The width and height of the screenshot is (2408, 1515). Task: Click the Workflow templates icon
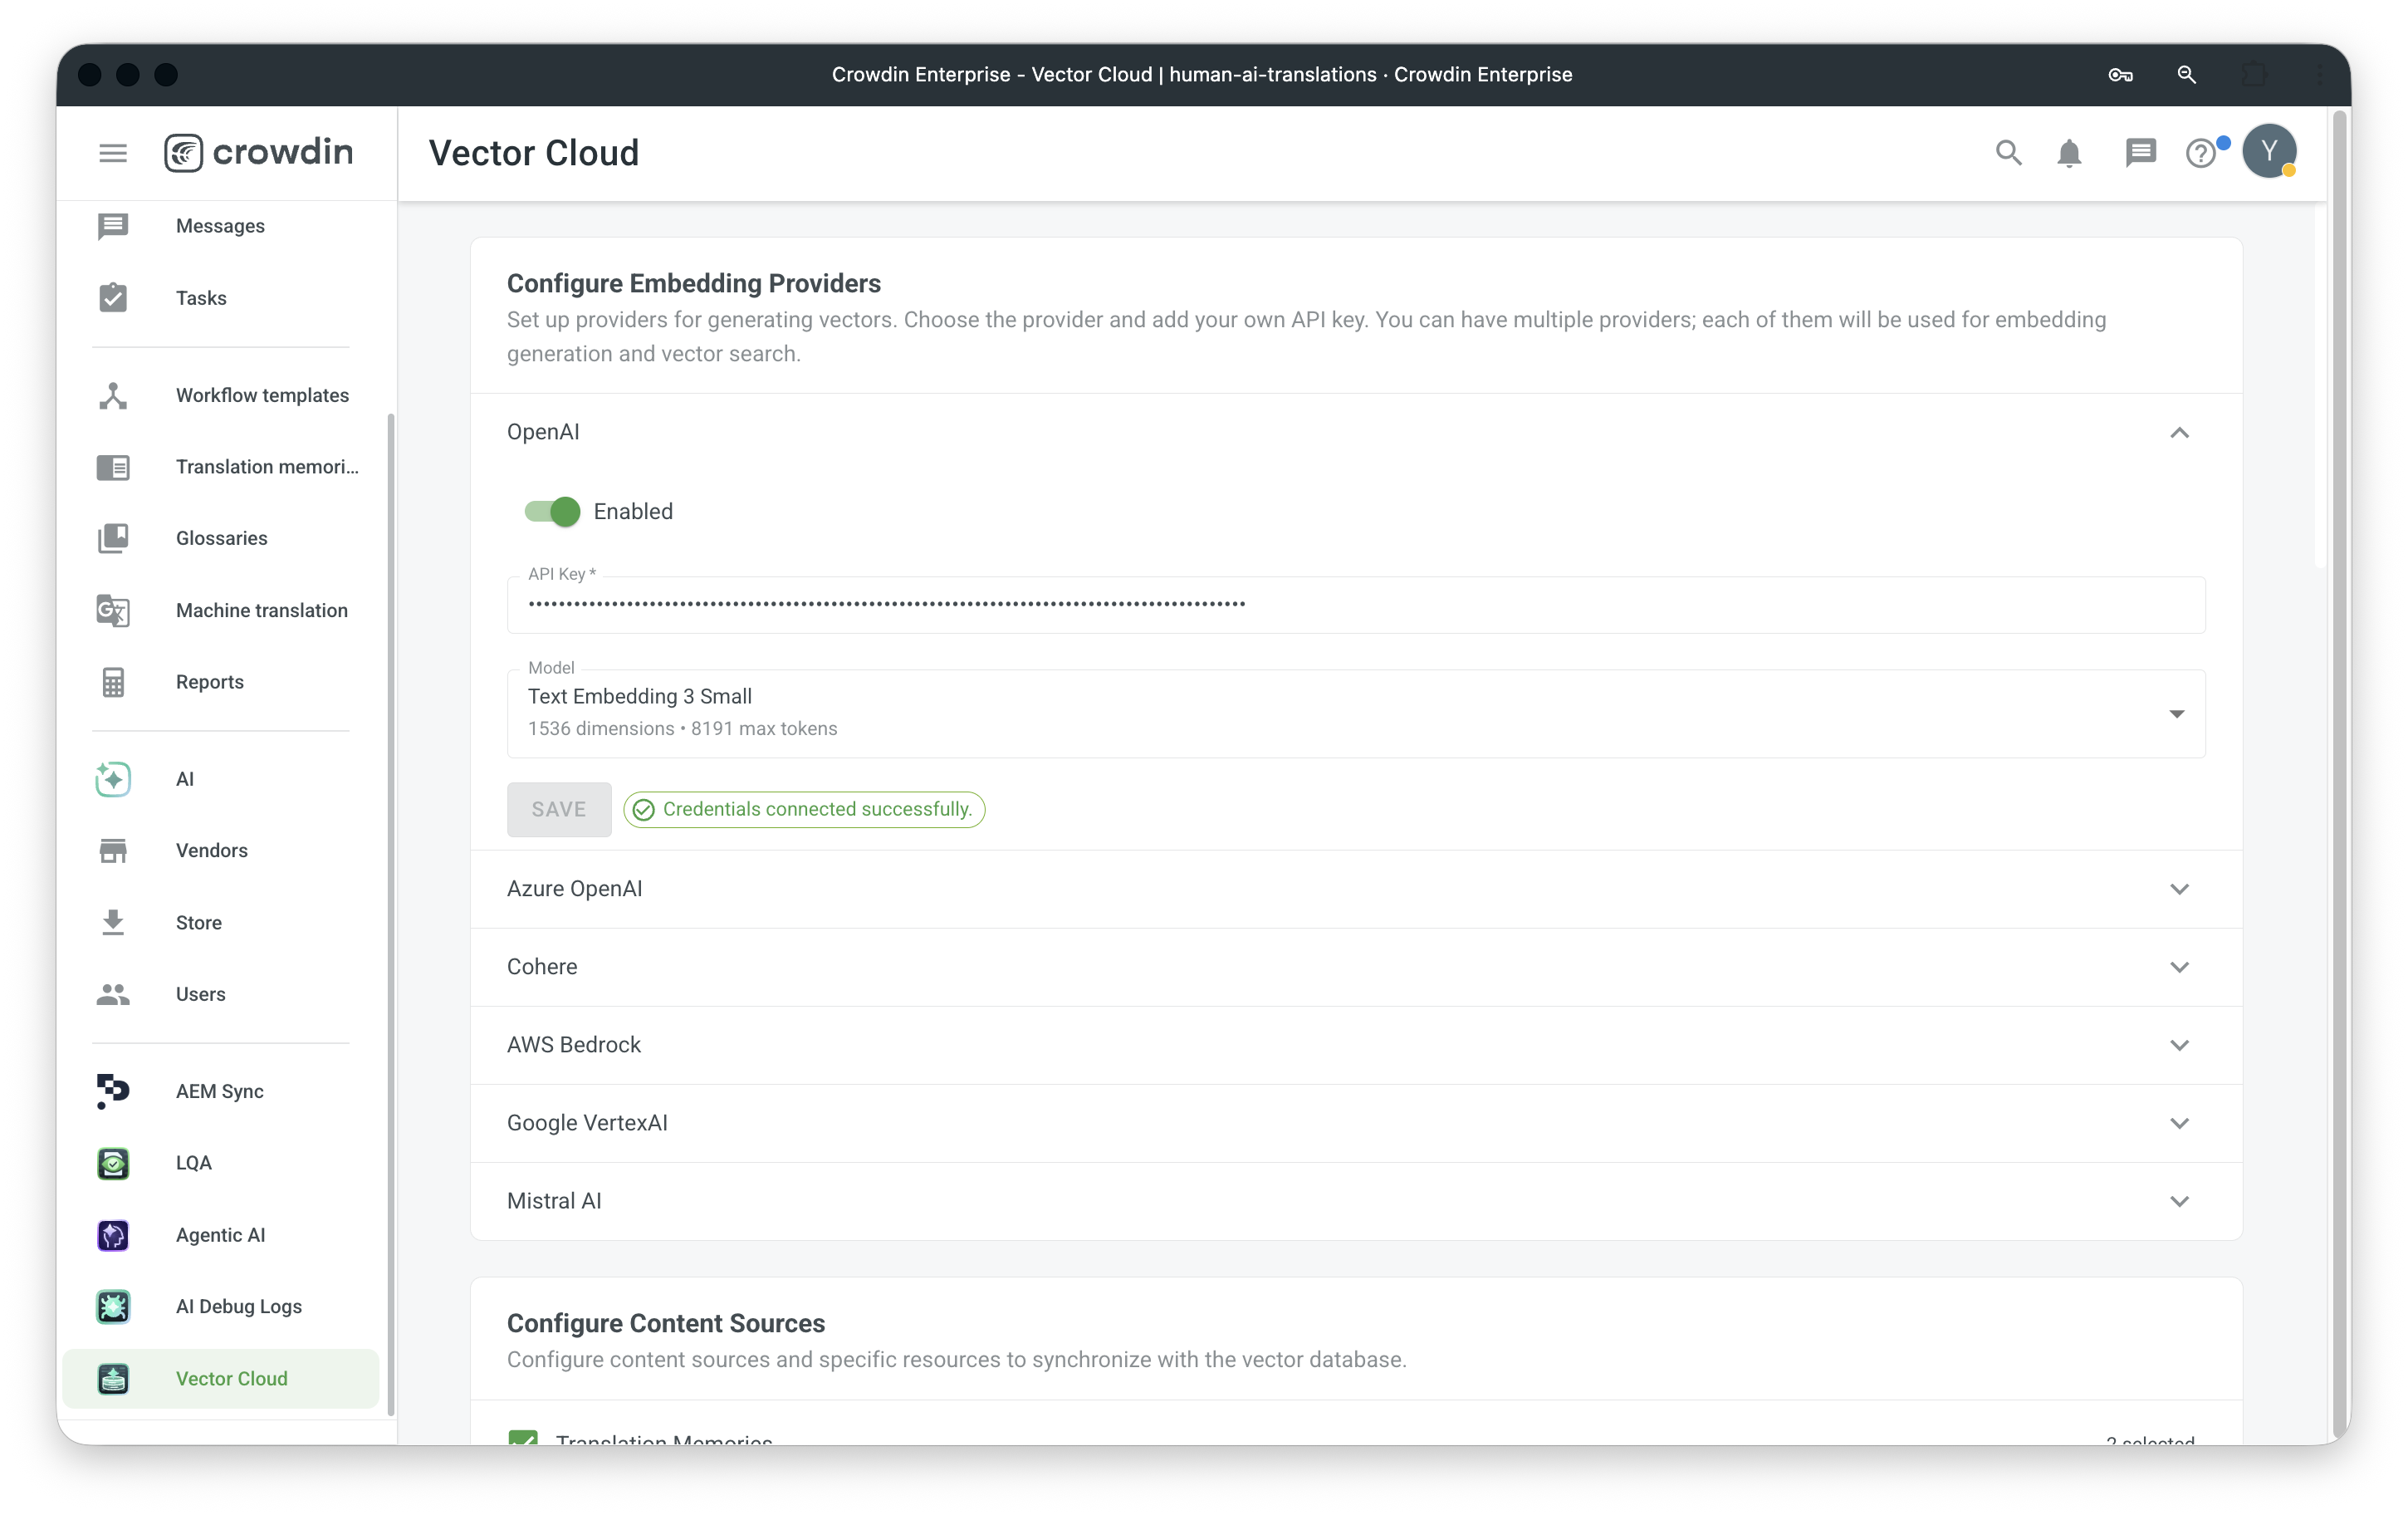pos(113,395)
